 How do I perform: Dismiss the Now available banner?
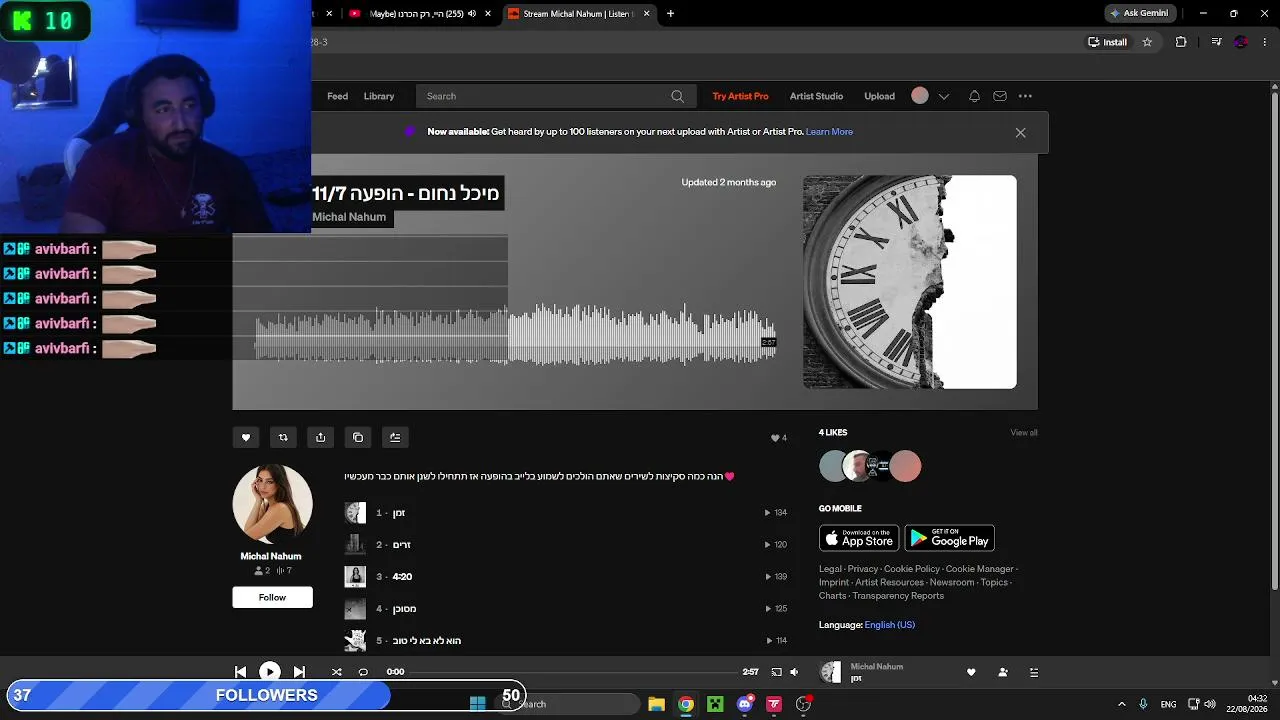[1020, 132]
